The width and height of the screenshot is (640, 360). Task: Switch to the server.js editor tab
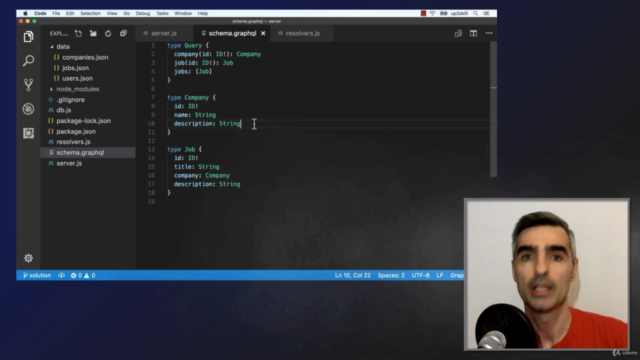(x=163, y=33)
